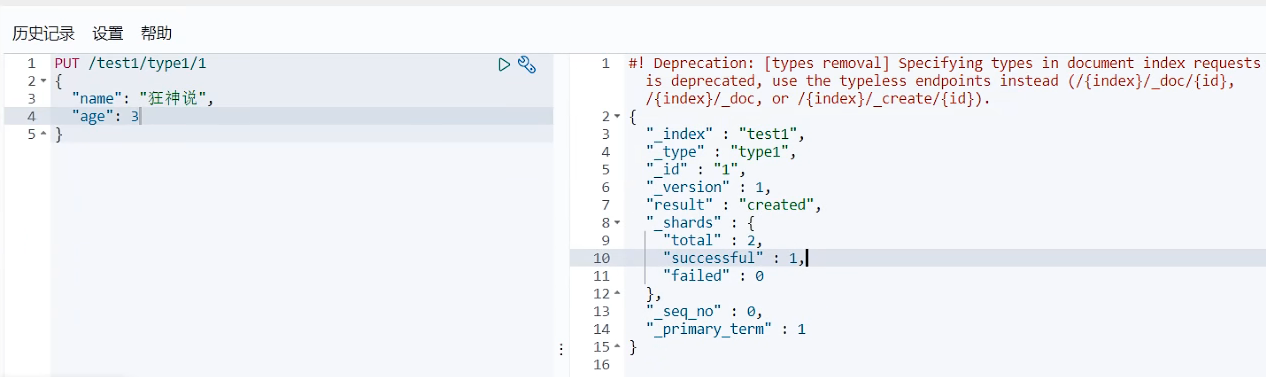The width and height of the screenshot is (1266, 377).
Task: Place cursor in PUT /test1/type1/1 line
Action: point(130,63)
